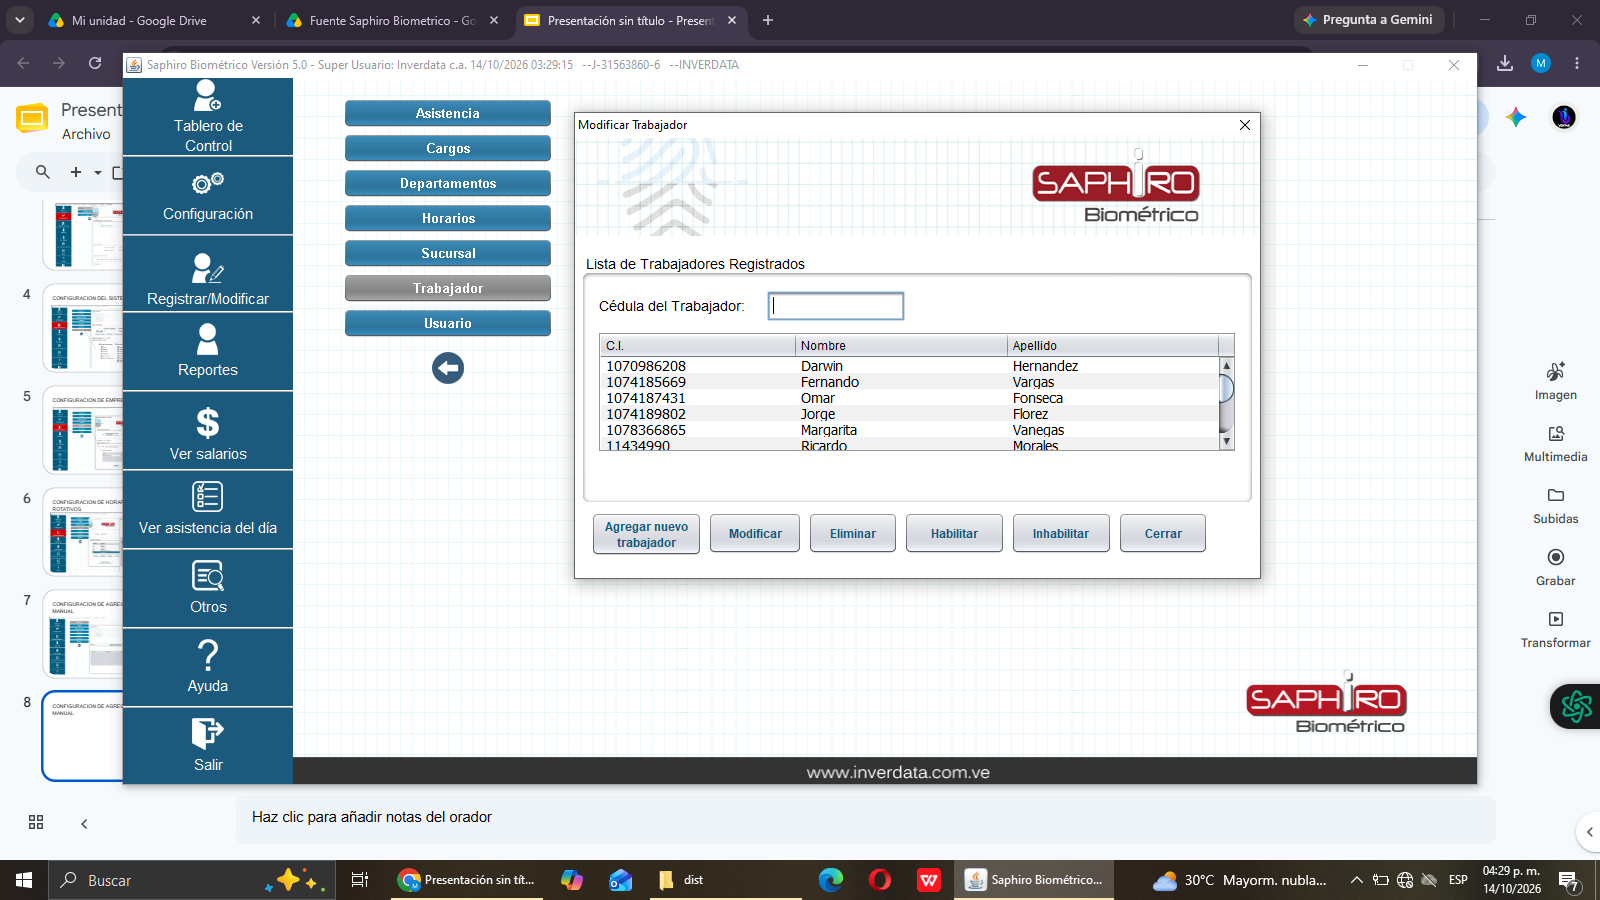
Task: Click the Eliminar button
Action: click(853, 534)
